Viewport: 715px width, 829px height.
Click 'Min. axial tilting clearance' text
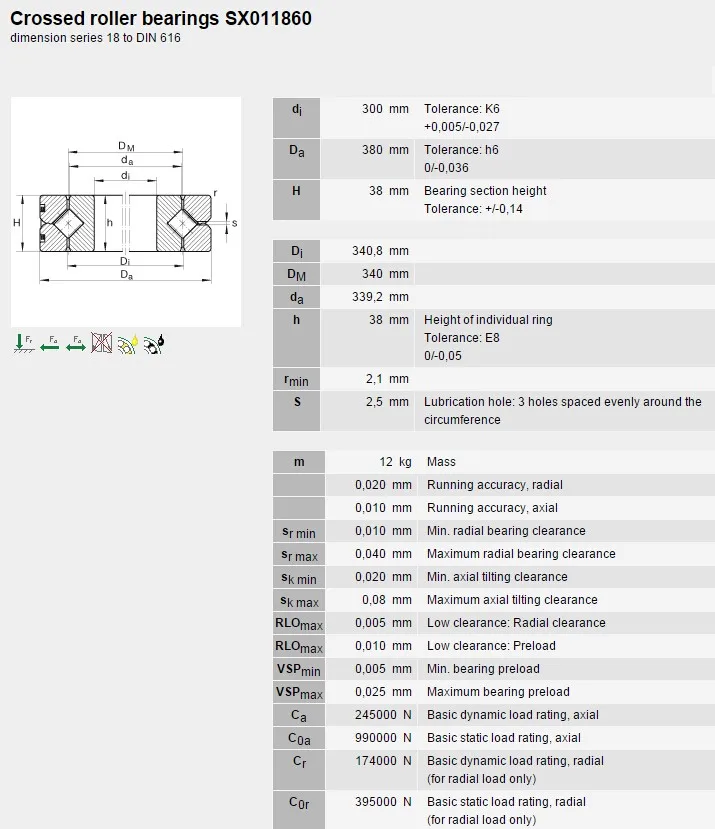(497, 577)
